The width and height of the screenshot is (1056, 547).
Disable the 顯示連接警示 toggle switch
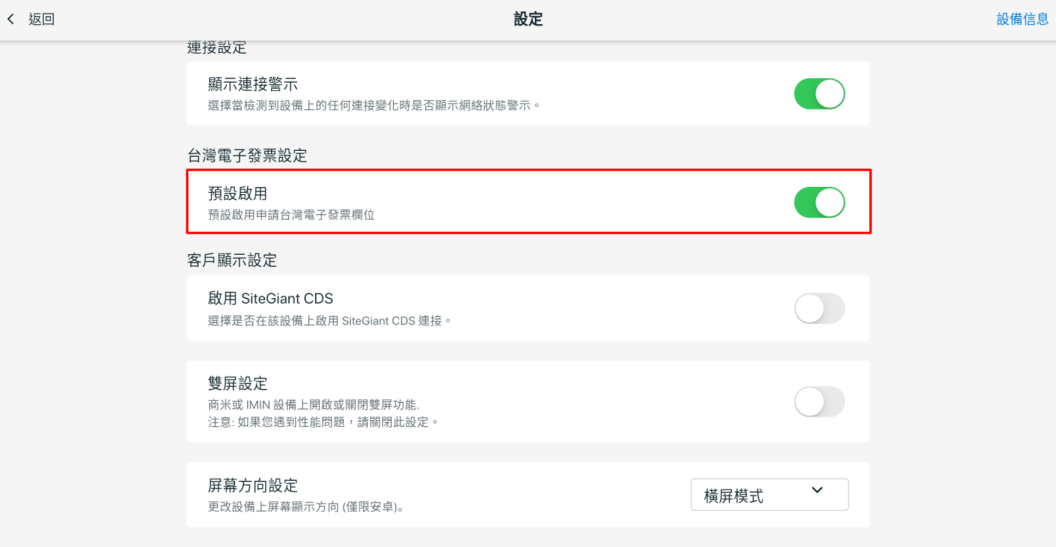(x=819, y=94)
